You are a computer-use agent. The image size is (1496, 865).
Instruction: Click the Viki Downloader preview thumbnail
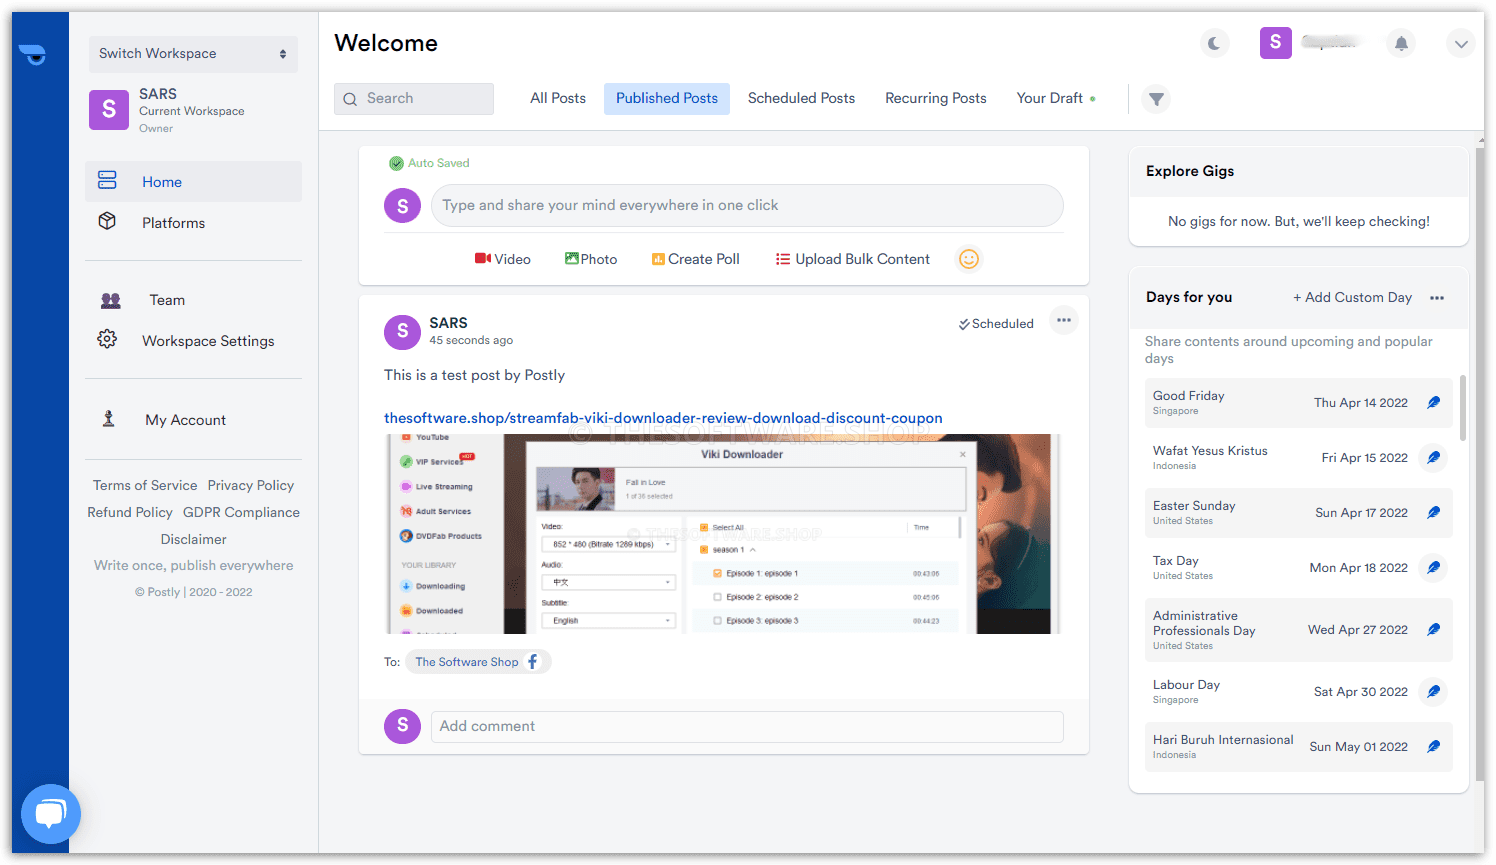722,534
